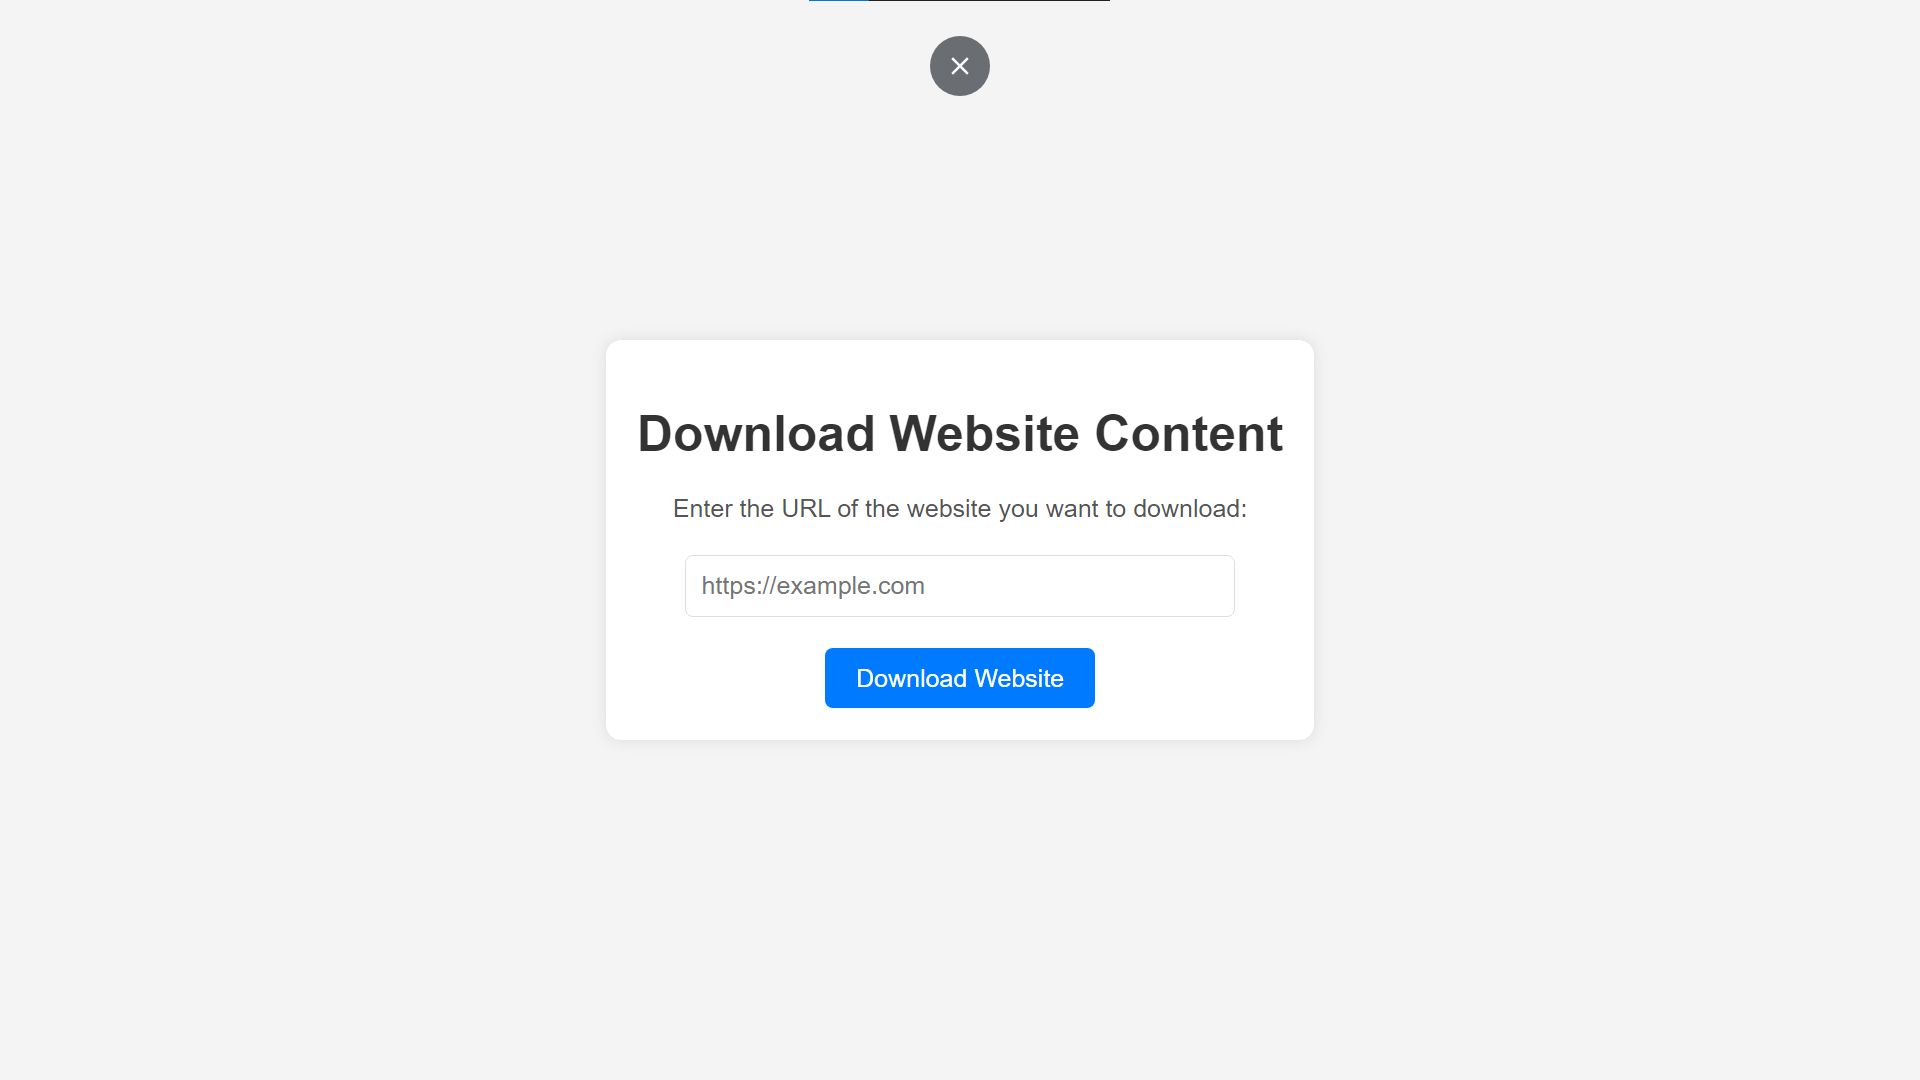The height and width of the screenshot is (1080, 1920).
Task: Click the white card area above the heading
Action: (x=960, y=372)
